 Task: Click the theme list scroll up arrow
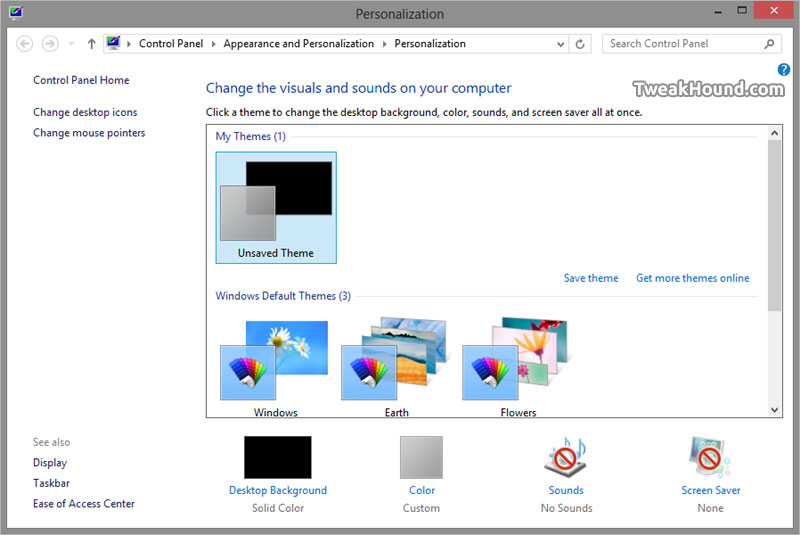[x=774, y=133]
